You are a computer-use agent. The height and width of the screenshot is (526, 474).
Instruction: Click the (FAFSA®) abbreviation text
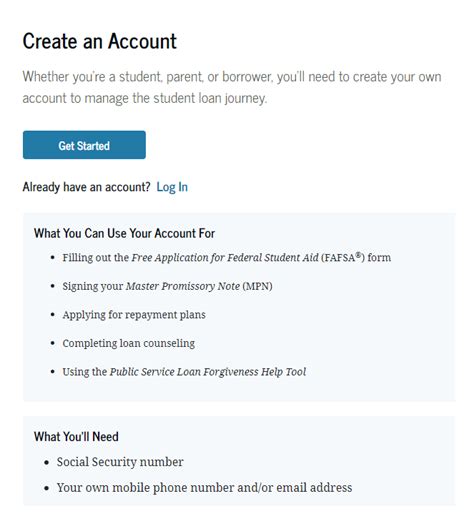(x=343, y=257)
